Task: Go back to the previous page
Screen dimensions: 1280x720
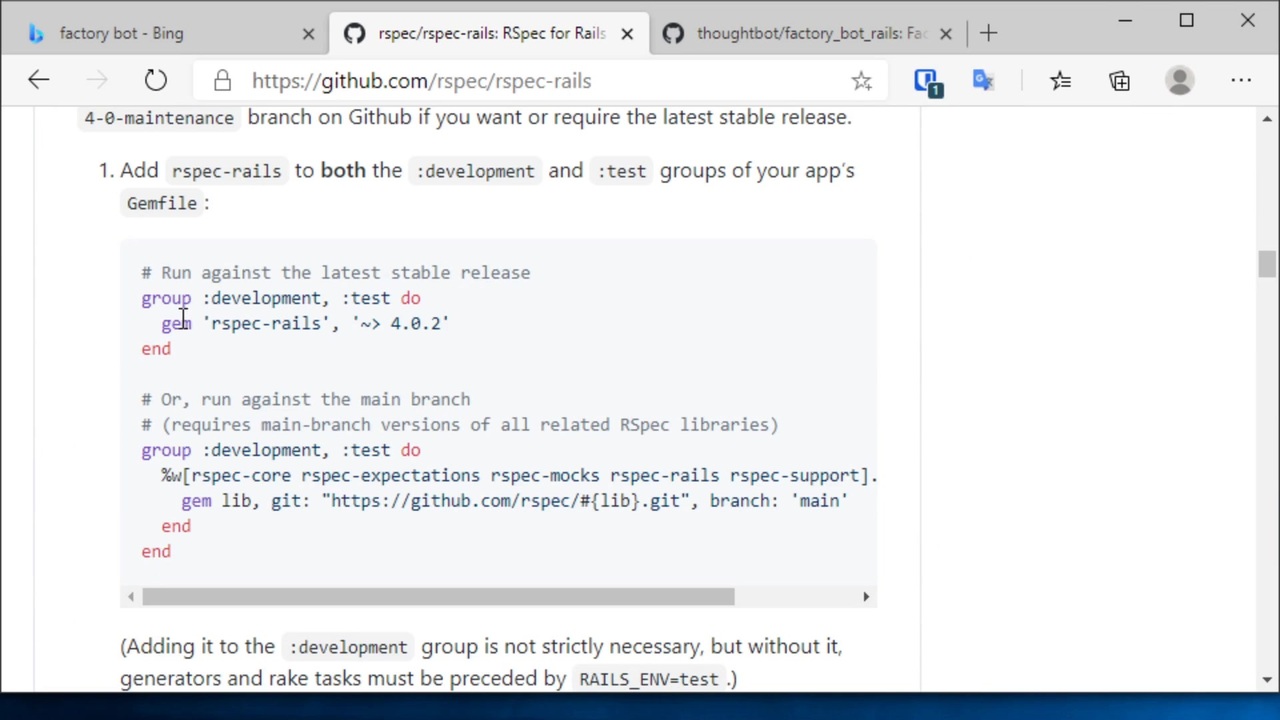Action: tap(38, 81)
